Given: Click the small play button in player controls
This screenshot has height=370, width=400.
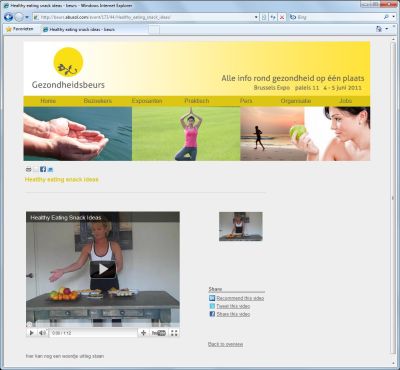Looking at the screenshot, I should tap(31, 333).
